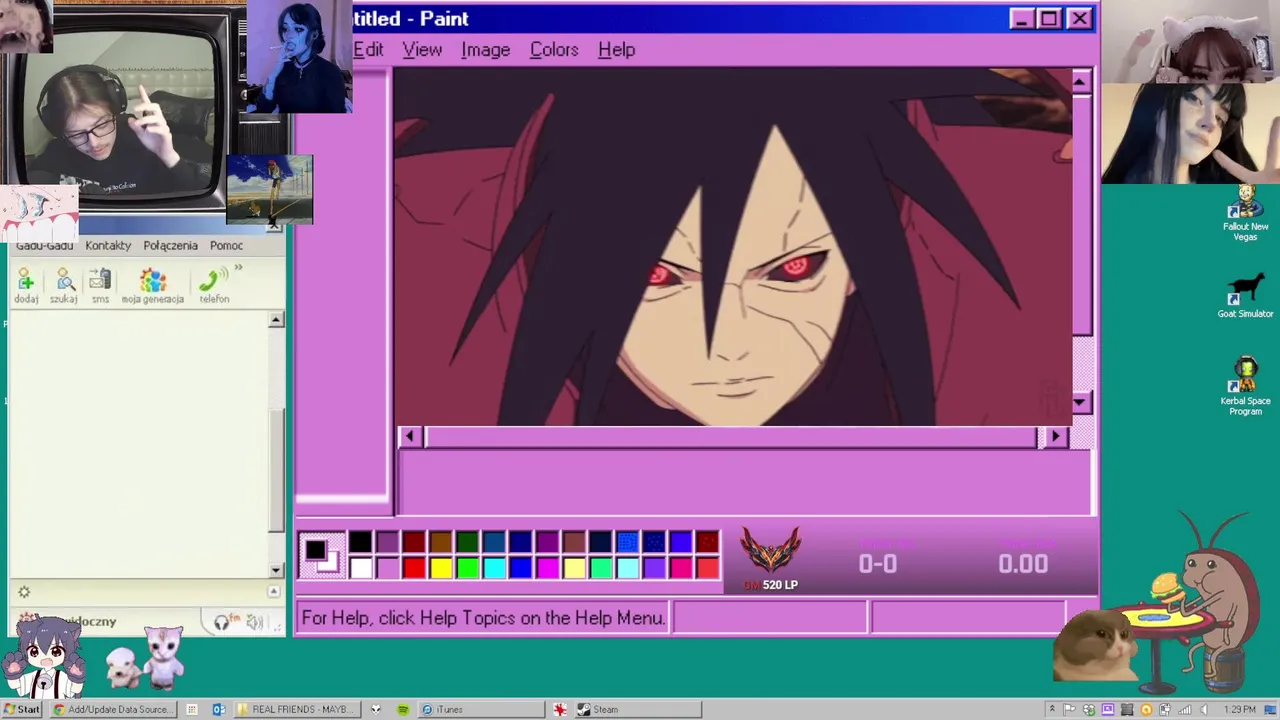Click Paint canvas vertical scroll up arrow
Viewport: 1280px width, 720px height.
(1081, 82)
